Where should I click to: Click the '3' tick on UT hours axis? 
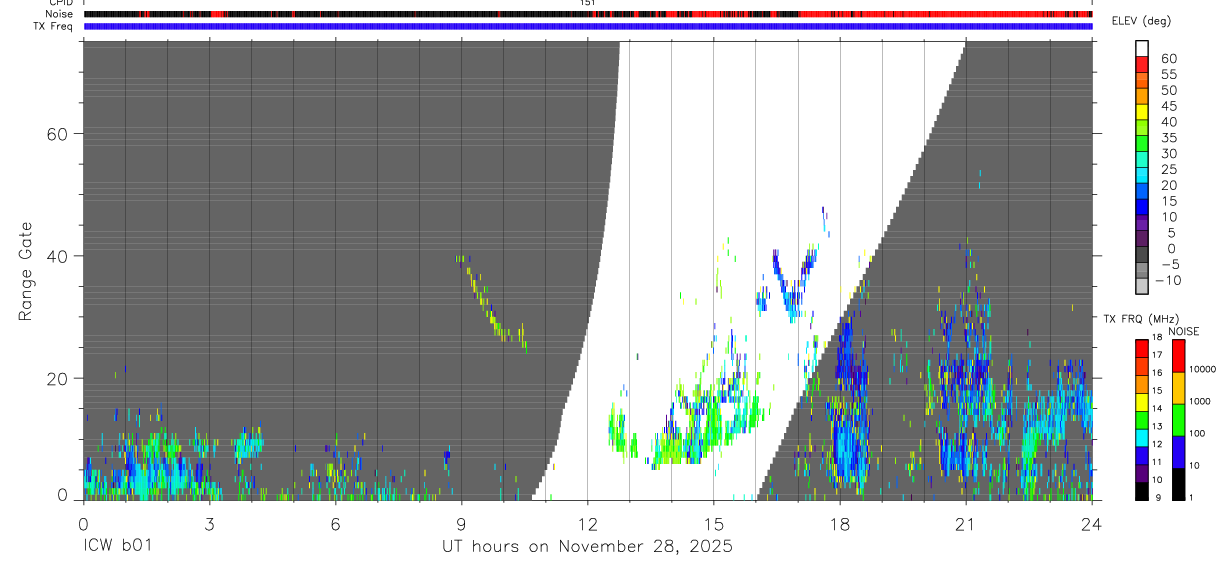click(209, 523)
